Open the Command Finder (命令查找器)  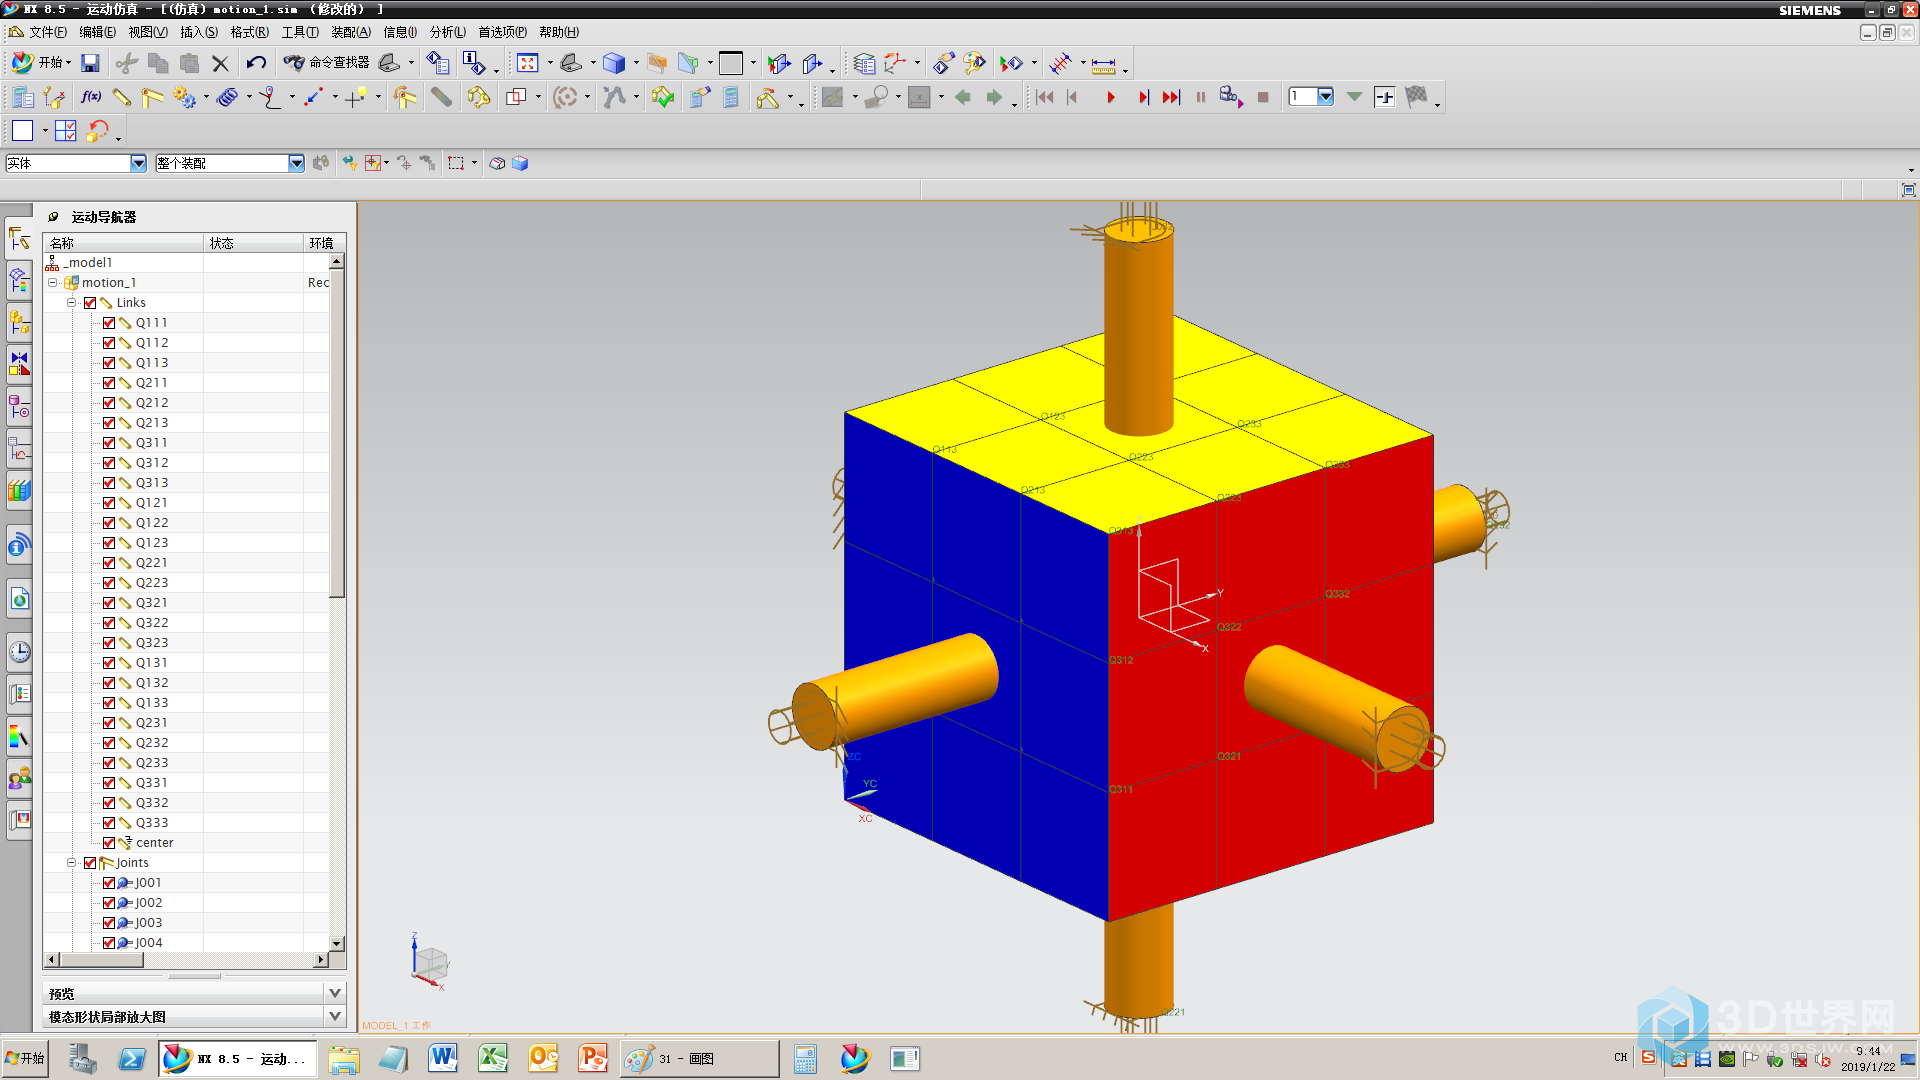pos(326,63)
